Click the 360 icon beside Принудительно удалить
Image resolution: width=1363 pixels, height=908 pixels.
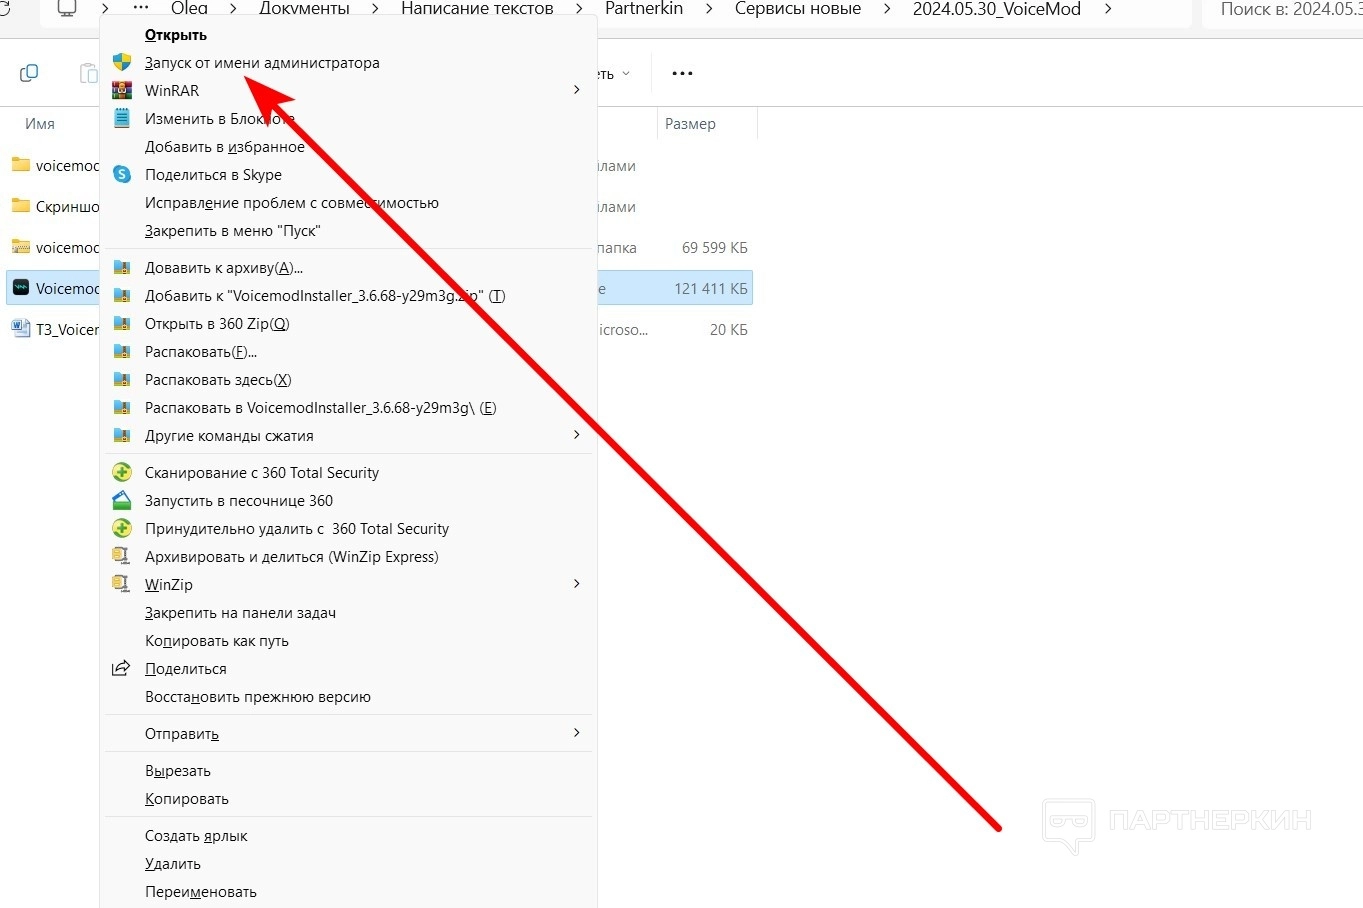point(122,528)
